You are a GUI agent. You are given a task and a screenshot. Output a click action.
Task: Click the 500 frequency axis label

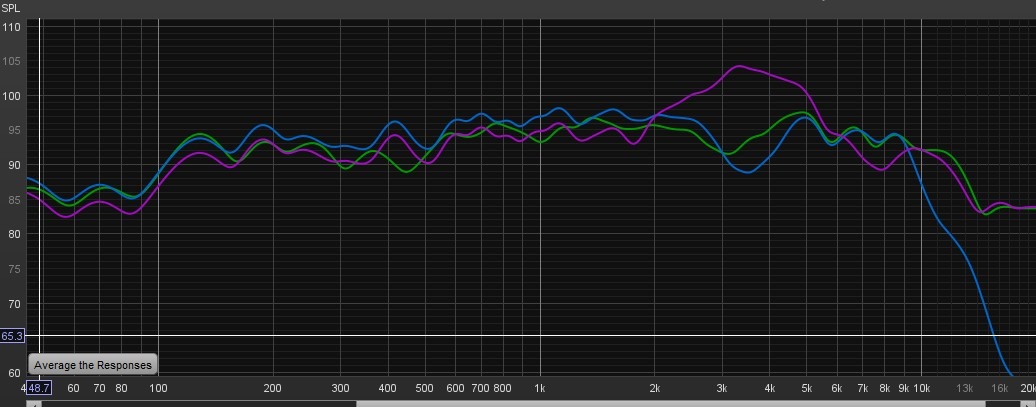(424, 388)
